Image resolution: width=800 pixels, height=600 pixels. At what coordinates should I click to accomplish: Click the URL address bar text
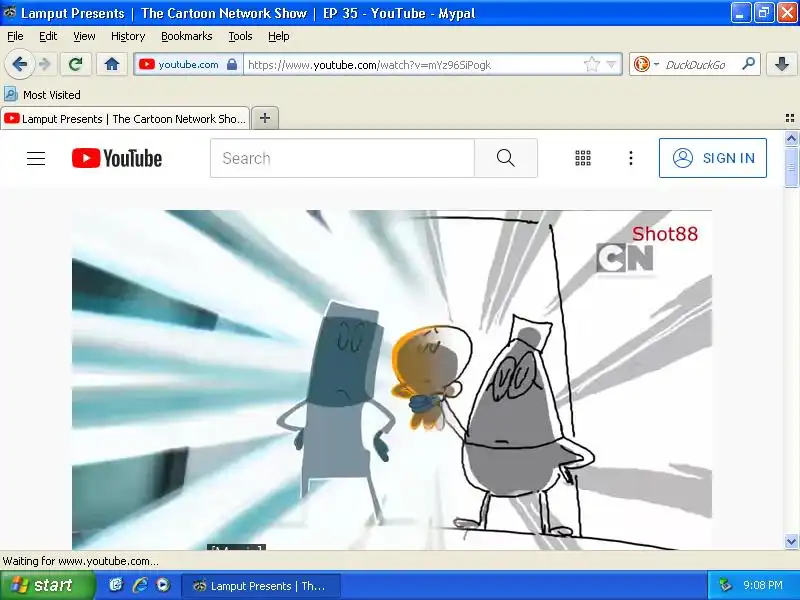[x=369, y=65]
